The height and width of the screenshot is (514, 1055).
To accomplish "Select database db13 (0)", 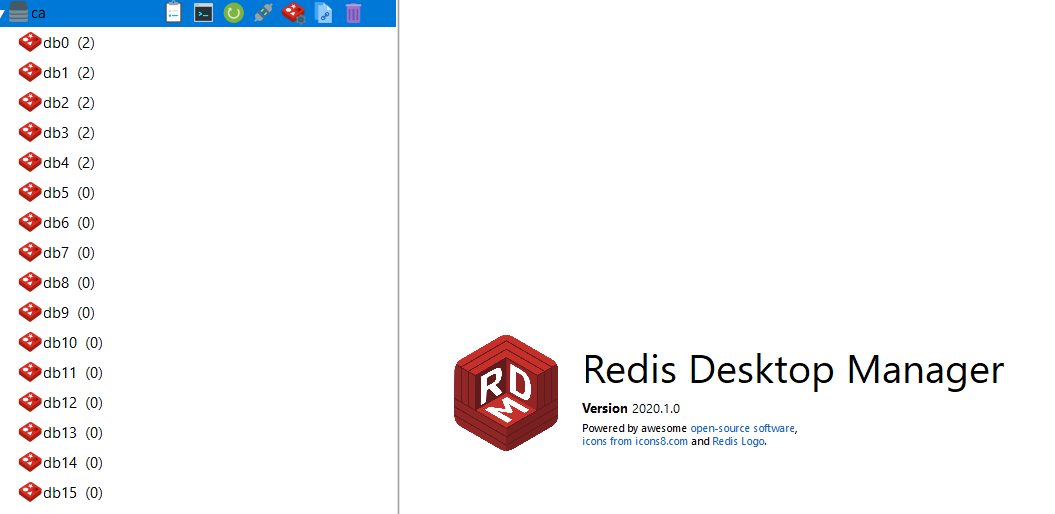I will point(73,433).
